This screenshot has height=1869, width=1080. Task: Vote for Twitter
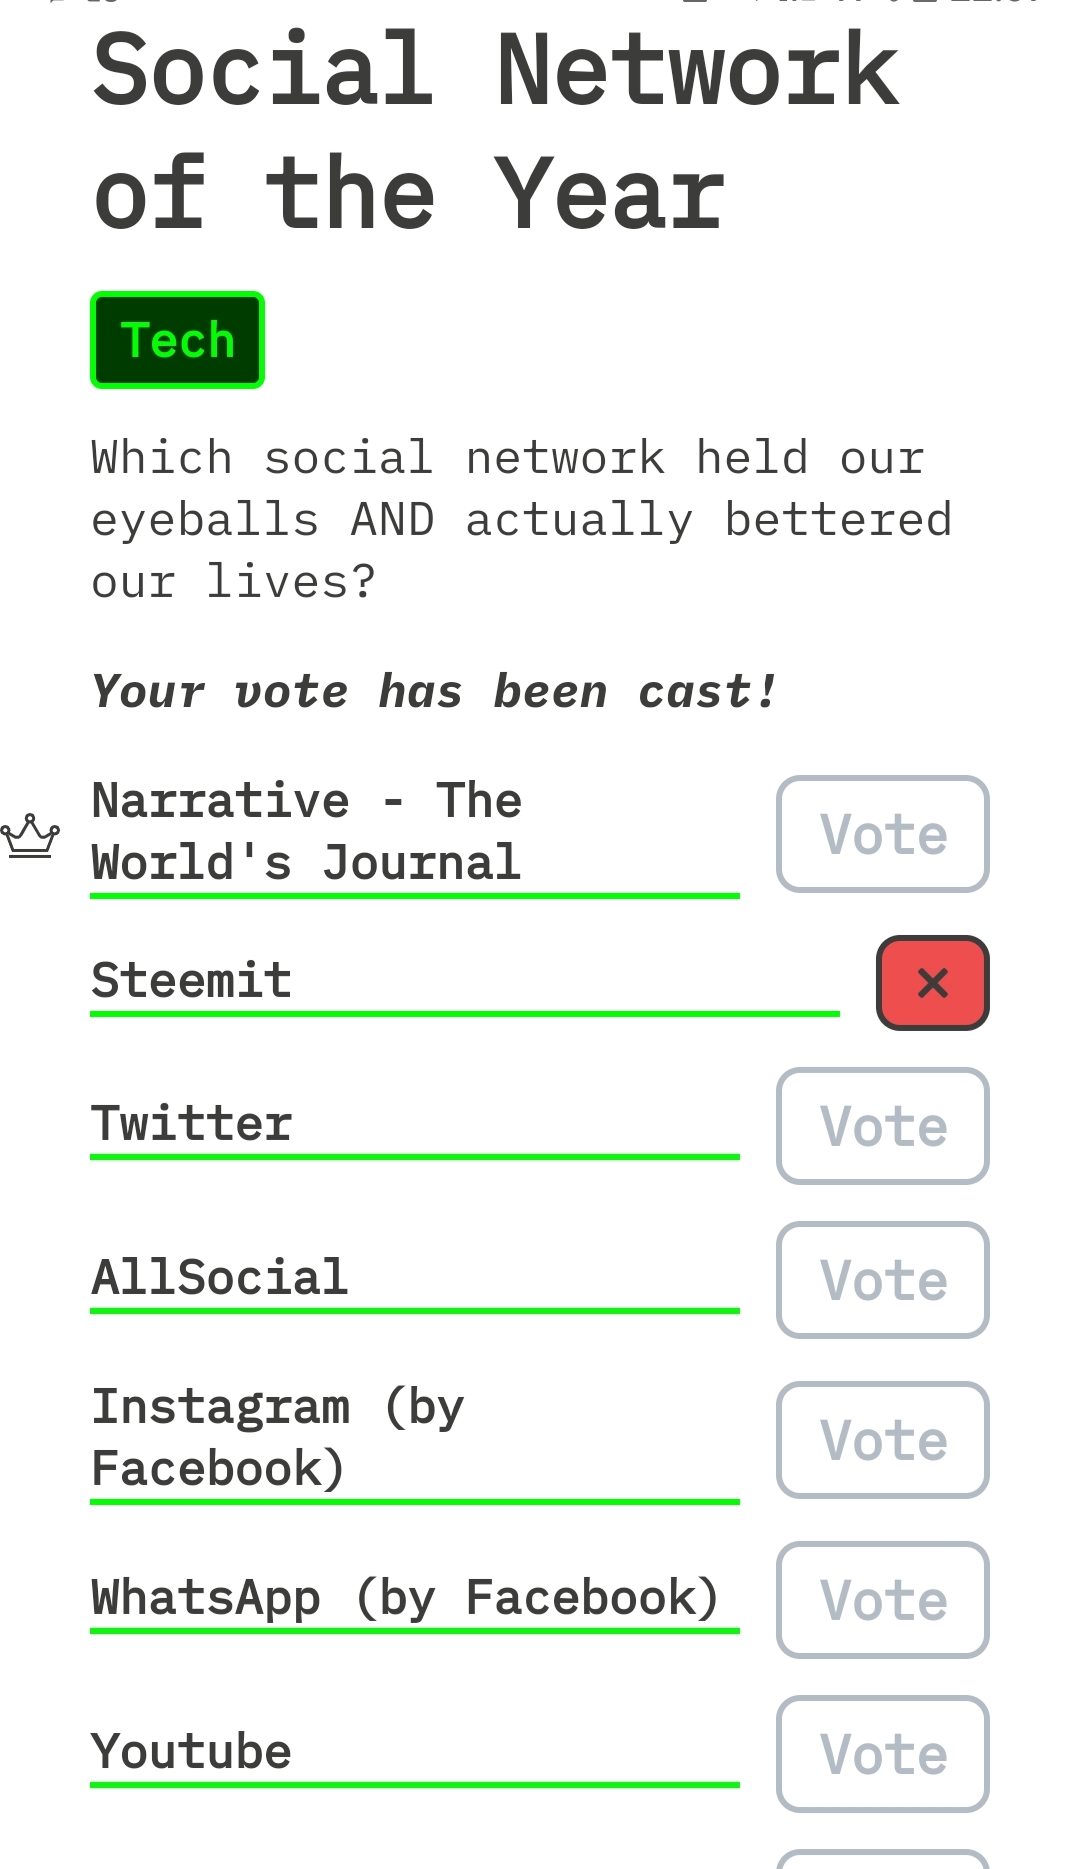(882, 1126)
